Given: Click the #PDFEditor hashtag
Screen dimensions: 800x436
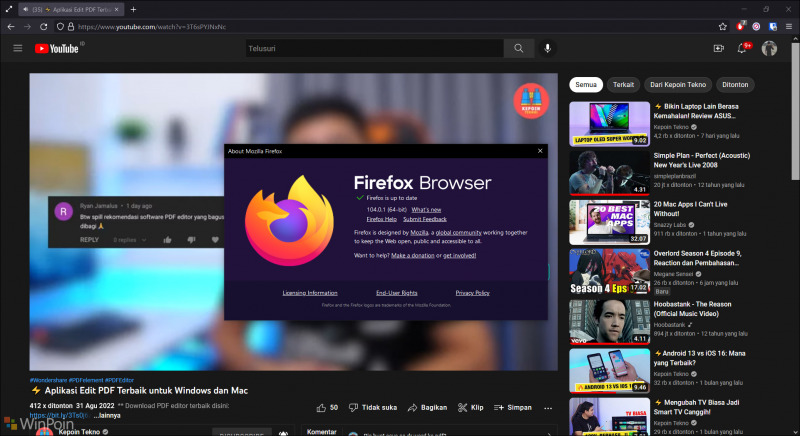Looking at the screenshot, I should coord(119,380).
